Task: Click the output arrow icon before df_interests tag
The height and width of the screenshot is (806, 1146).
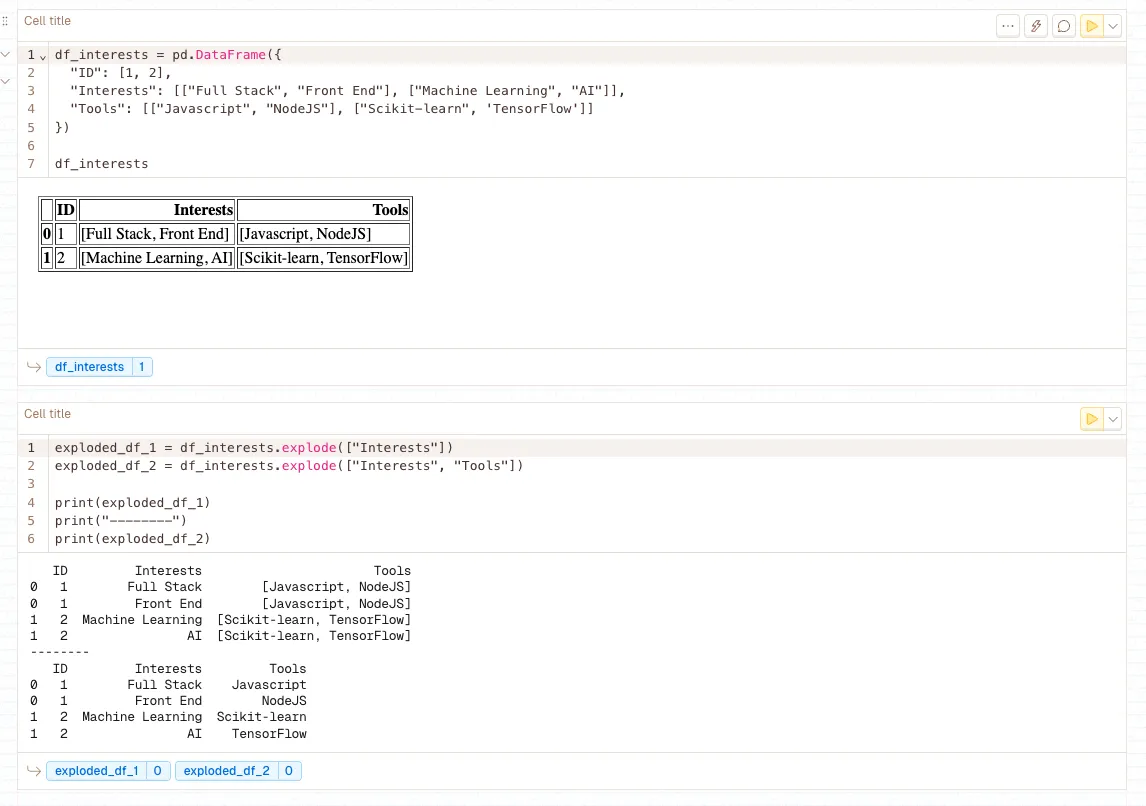Action: pos(33,367)
